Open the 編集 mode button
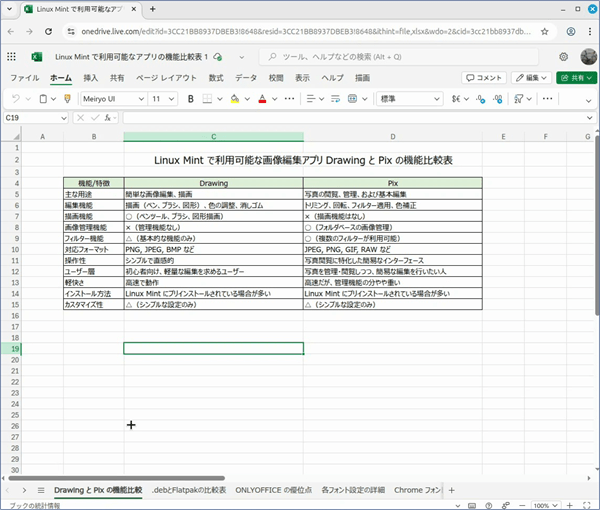The width and height of the screenshot is (600, 510). pos(531,78)
